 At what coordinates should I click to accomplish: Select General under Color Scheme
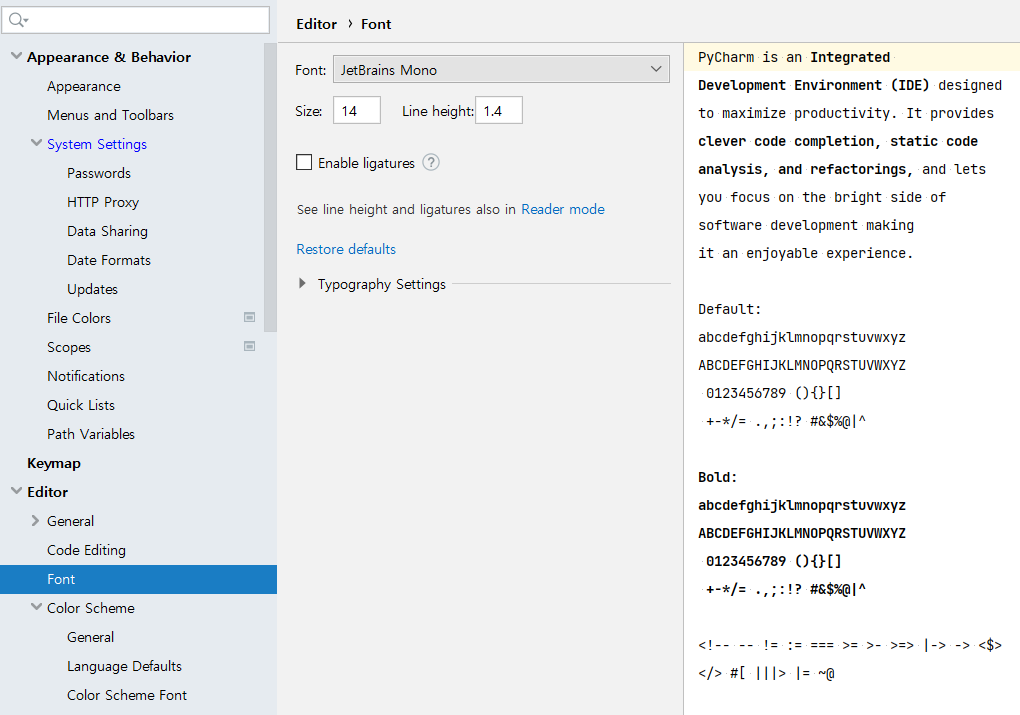(x=90, y=637)
